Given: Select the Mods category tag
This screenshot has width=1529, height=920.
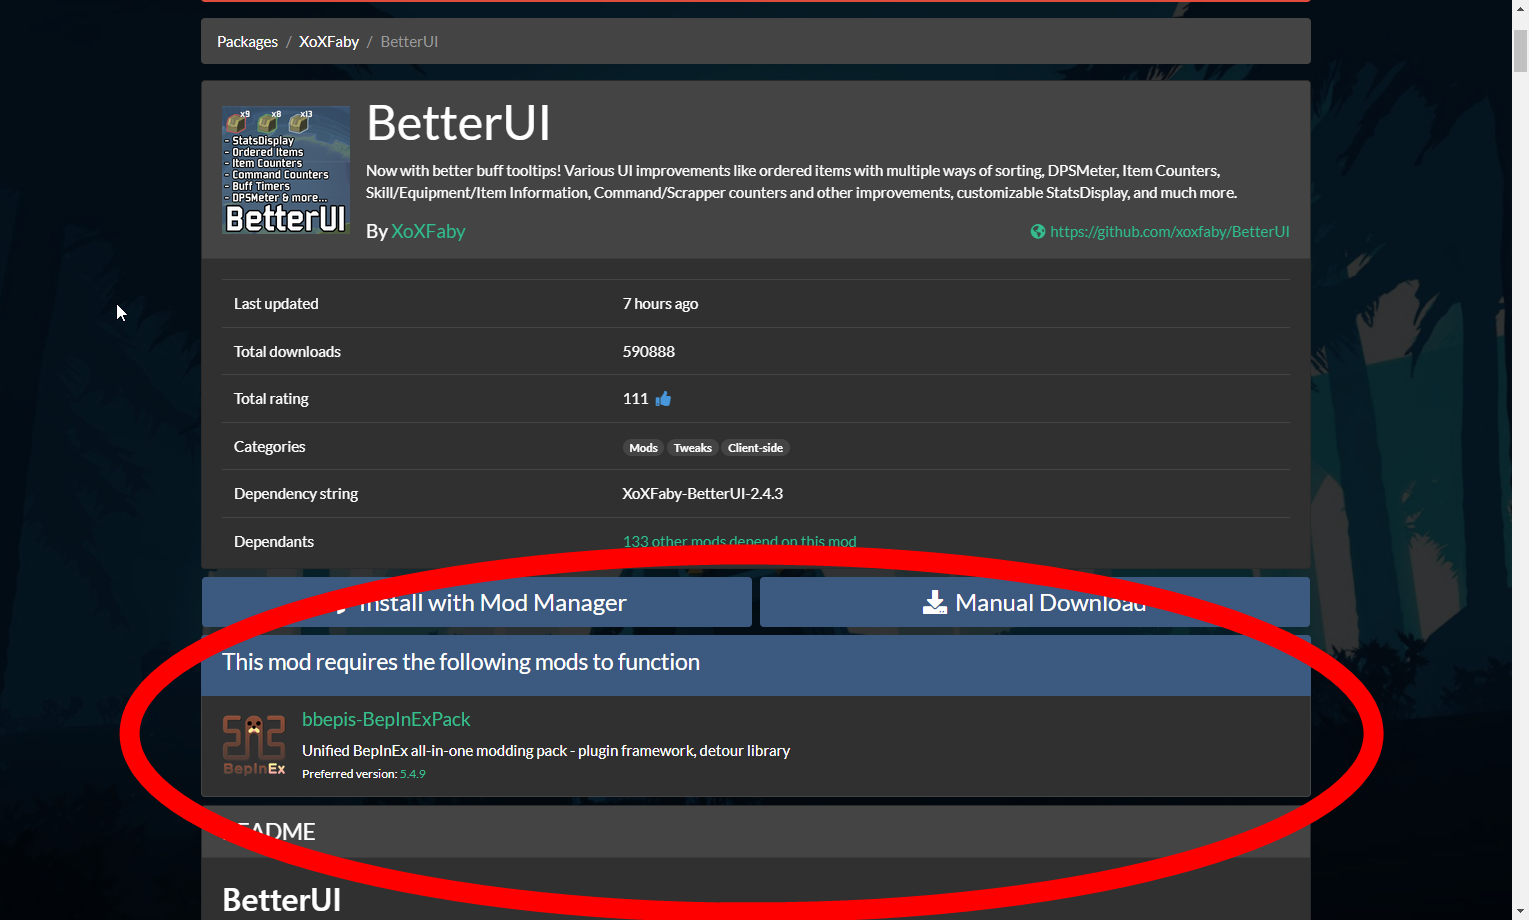Looking at the screenshot, I should (643, 447).
